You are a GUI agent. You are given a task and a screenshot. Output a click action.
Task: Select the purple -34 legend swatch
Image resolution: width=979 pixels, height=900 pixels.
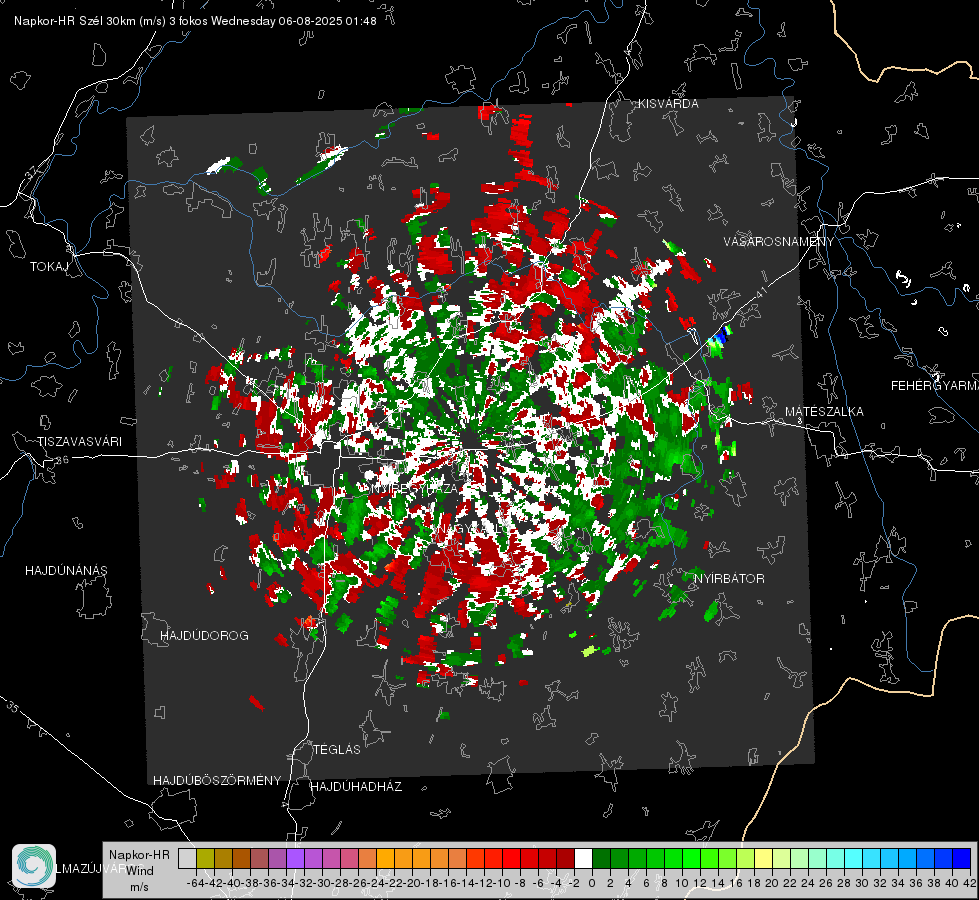click(x=295, y=858)
